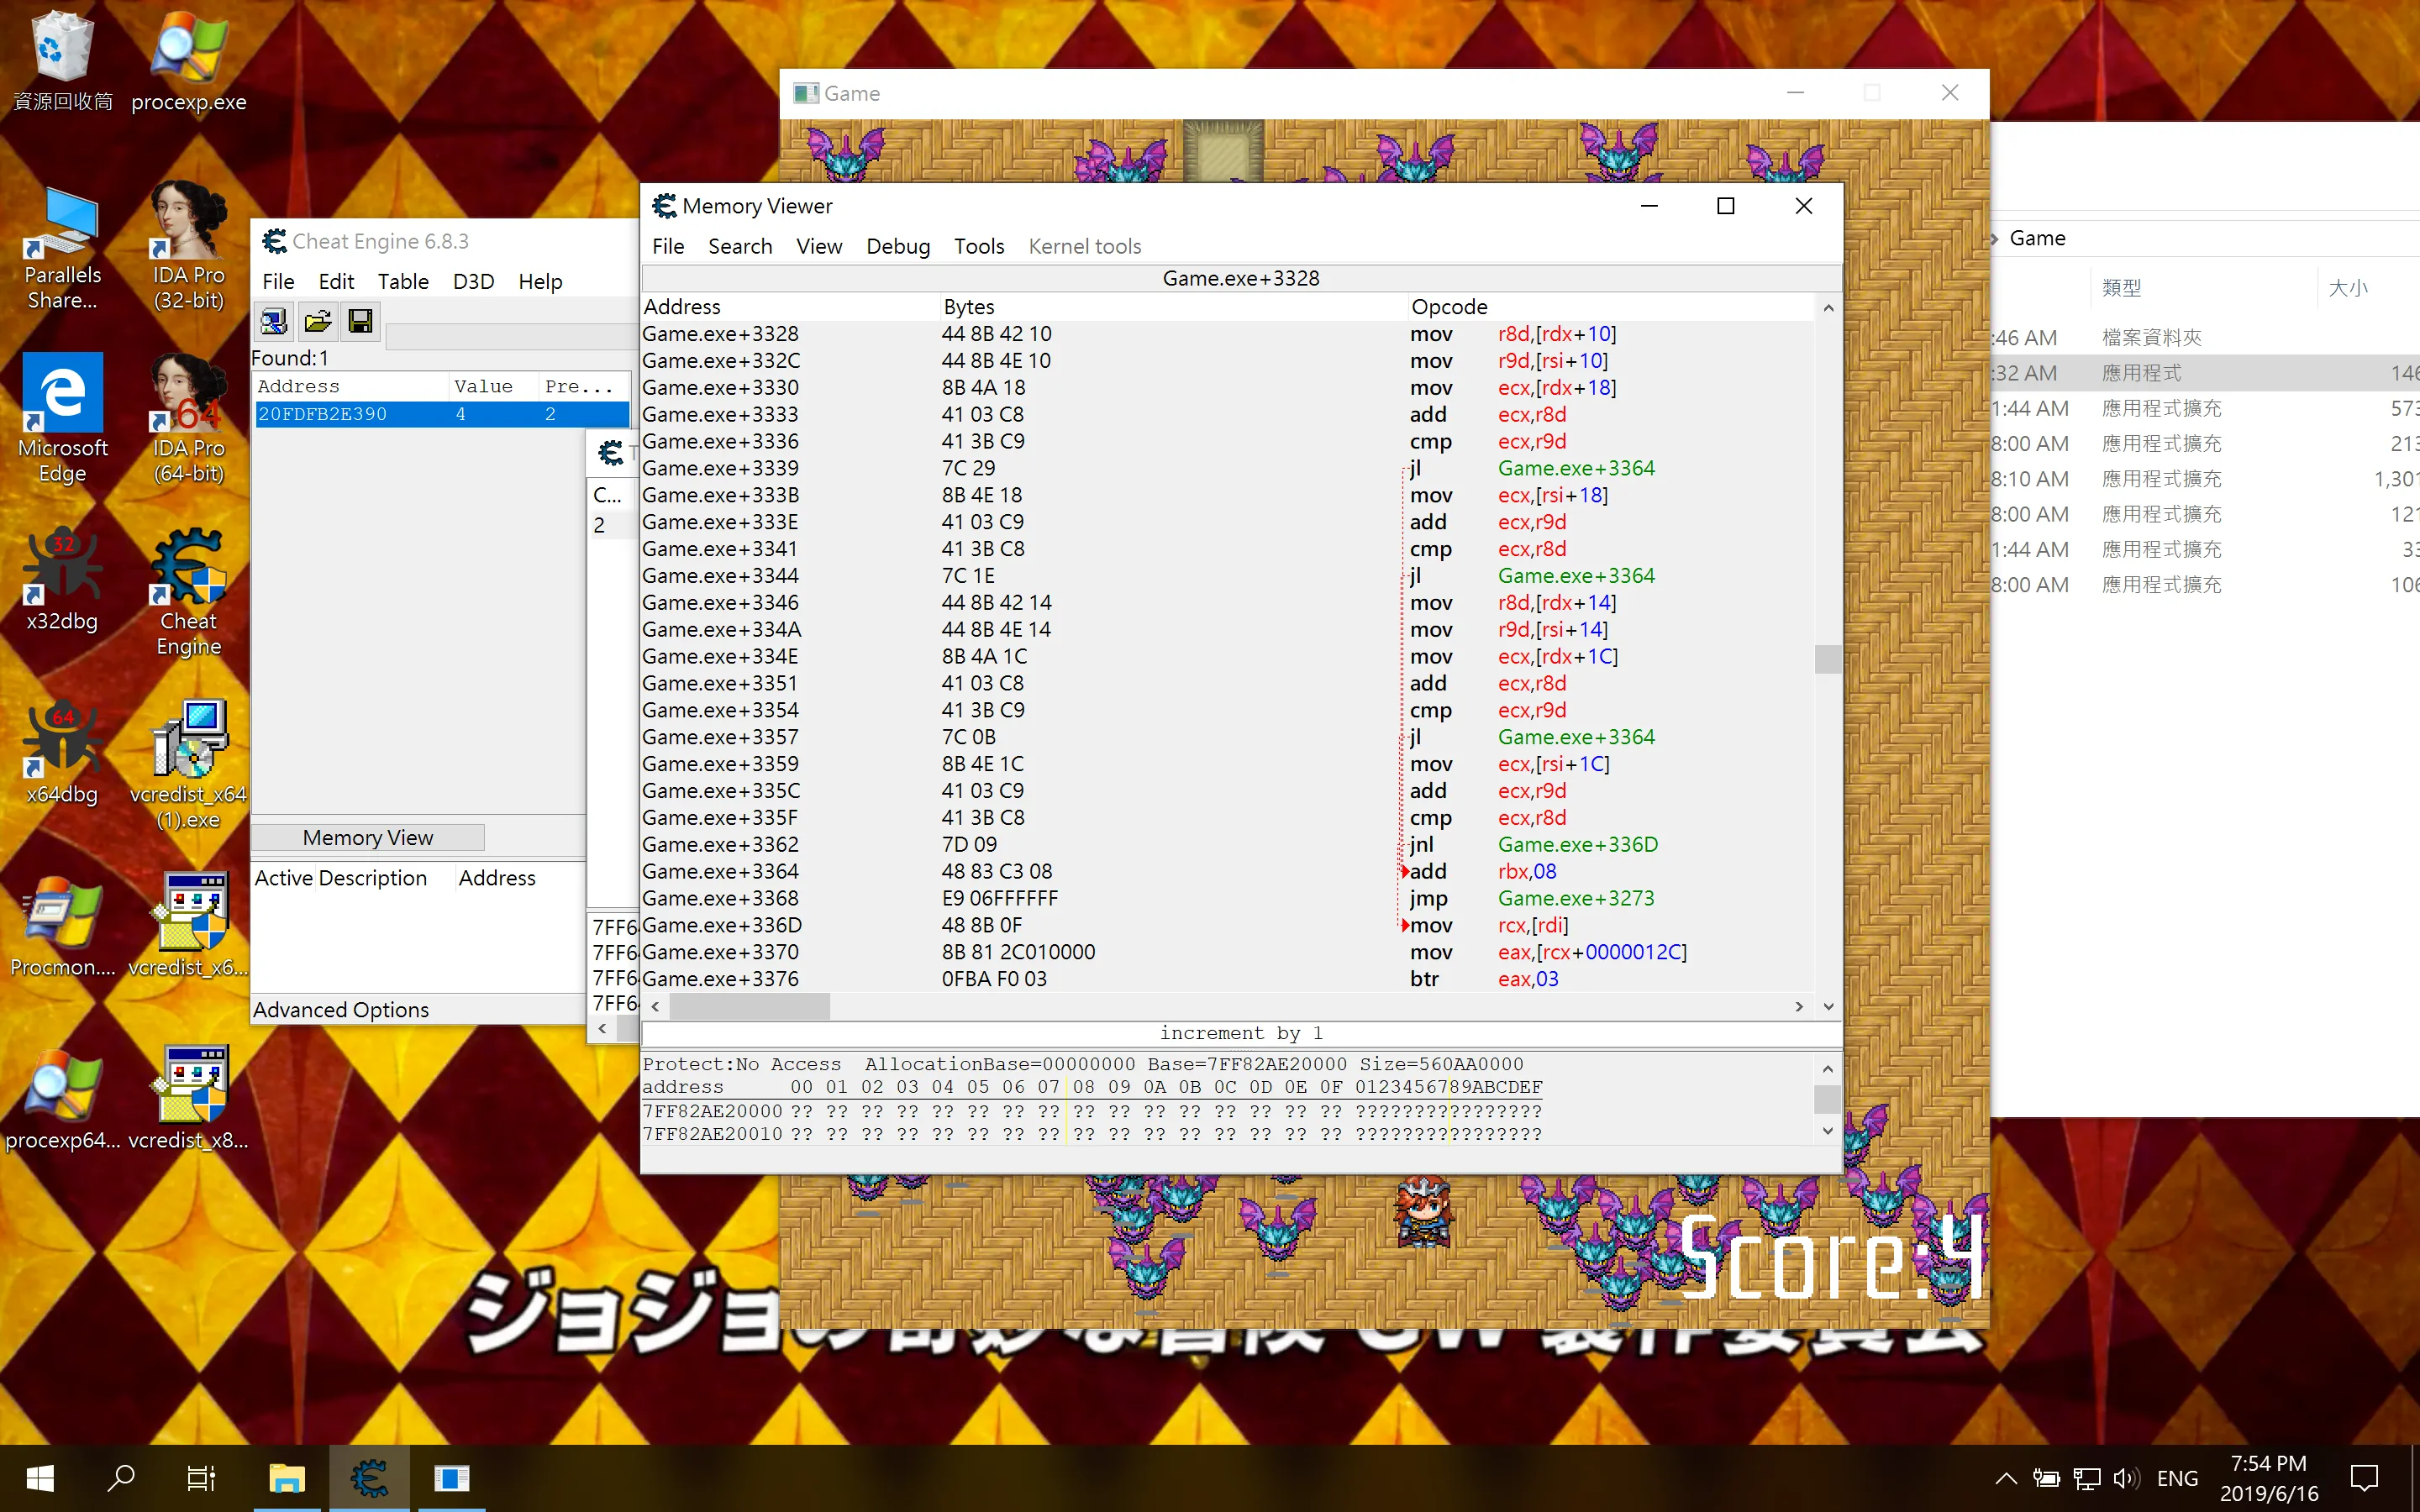2420x1512 pixels.
Task: Open the clock showing 7:54 PM
Action: 2269,1478
